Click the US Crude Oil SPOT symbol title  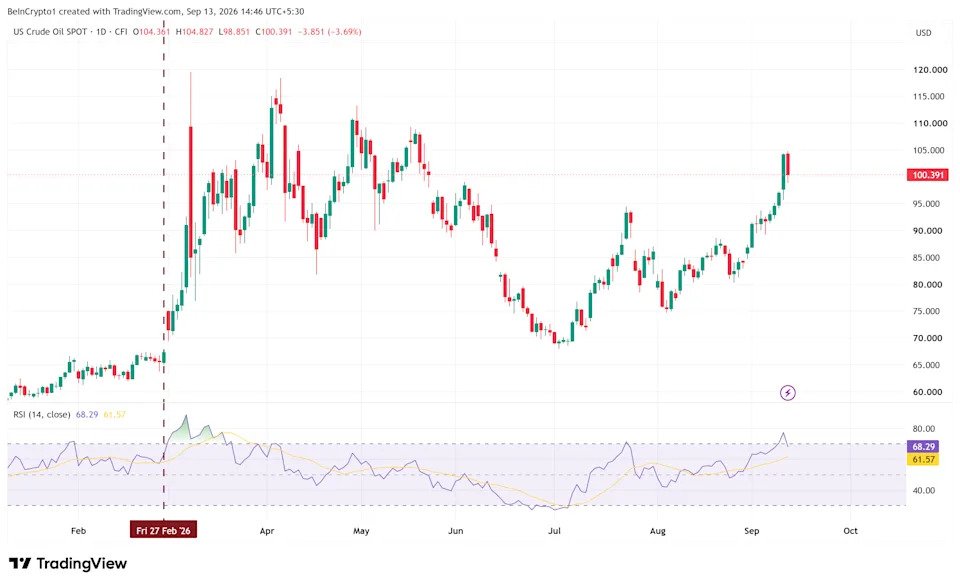coord(50,31)
